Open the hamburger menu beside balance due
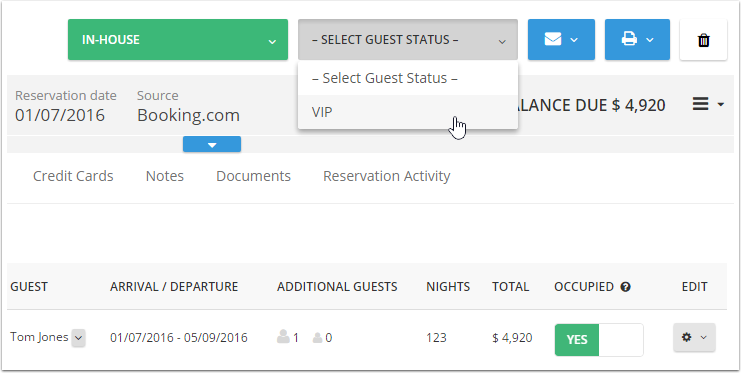The image size is (741, 373). click(x=707, y=104)
